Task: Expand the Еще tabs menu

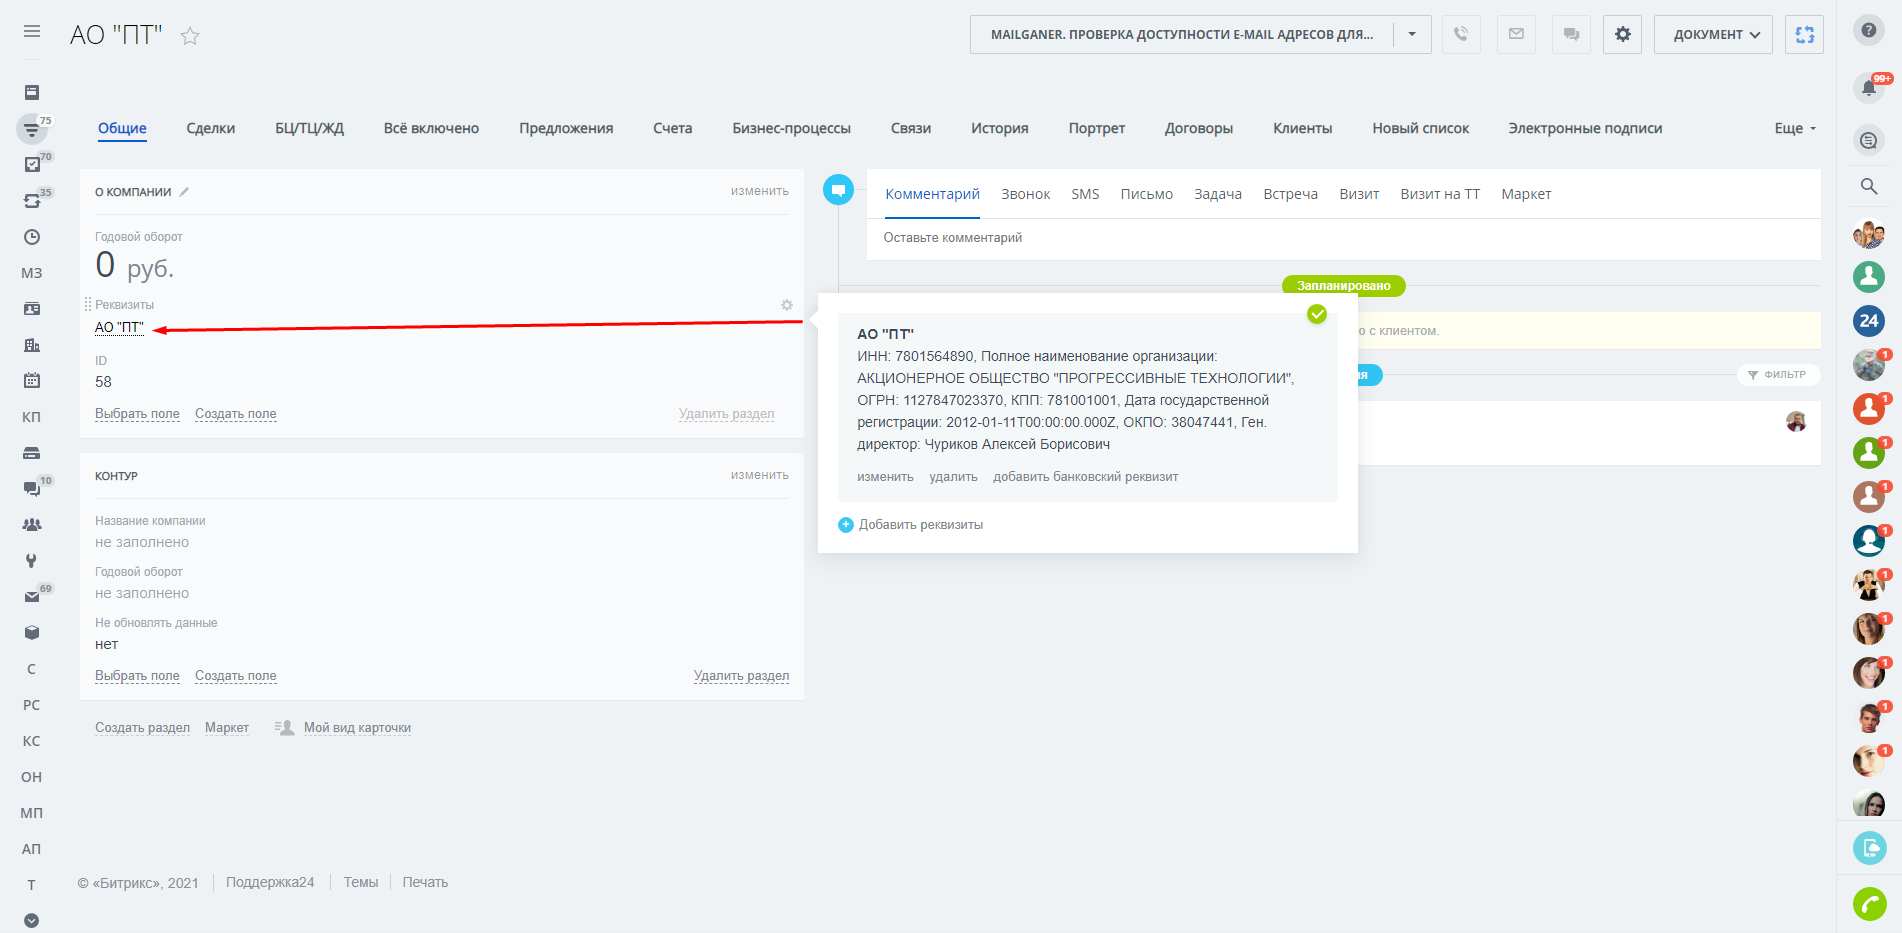Action: point(1795,128)
